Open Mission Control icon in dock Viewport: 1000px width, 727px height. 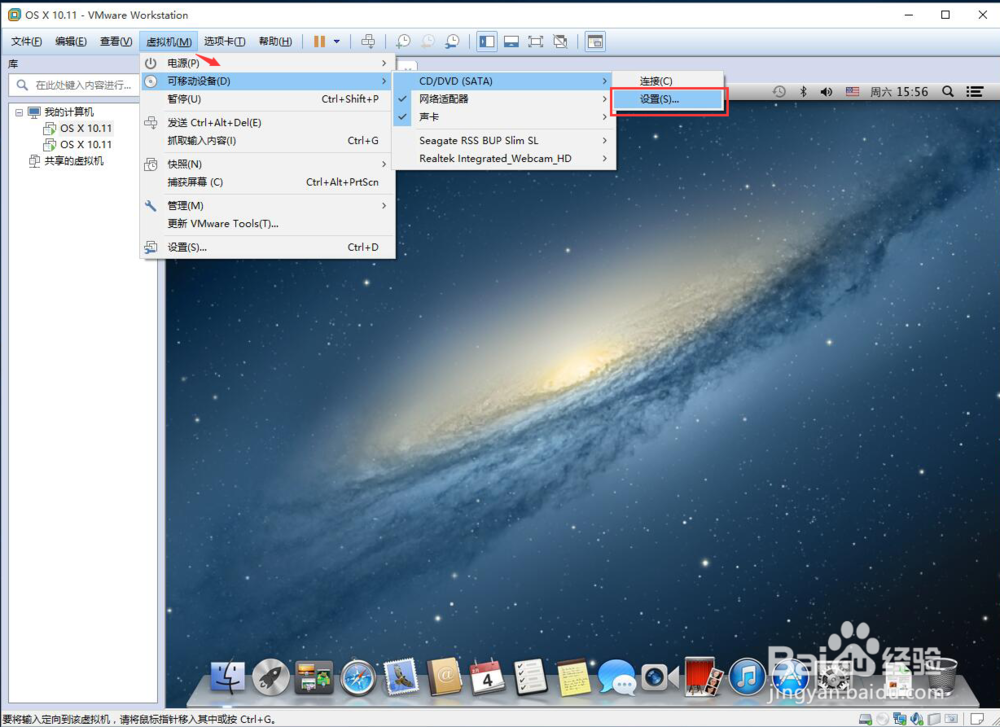314,677
